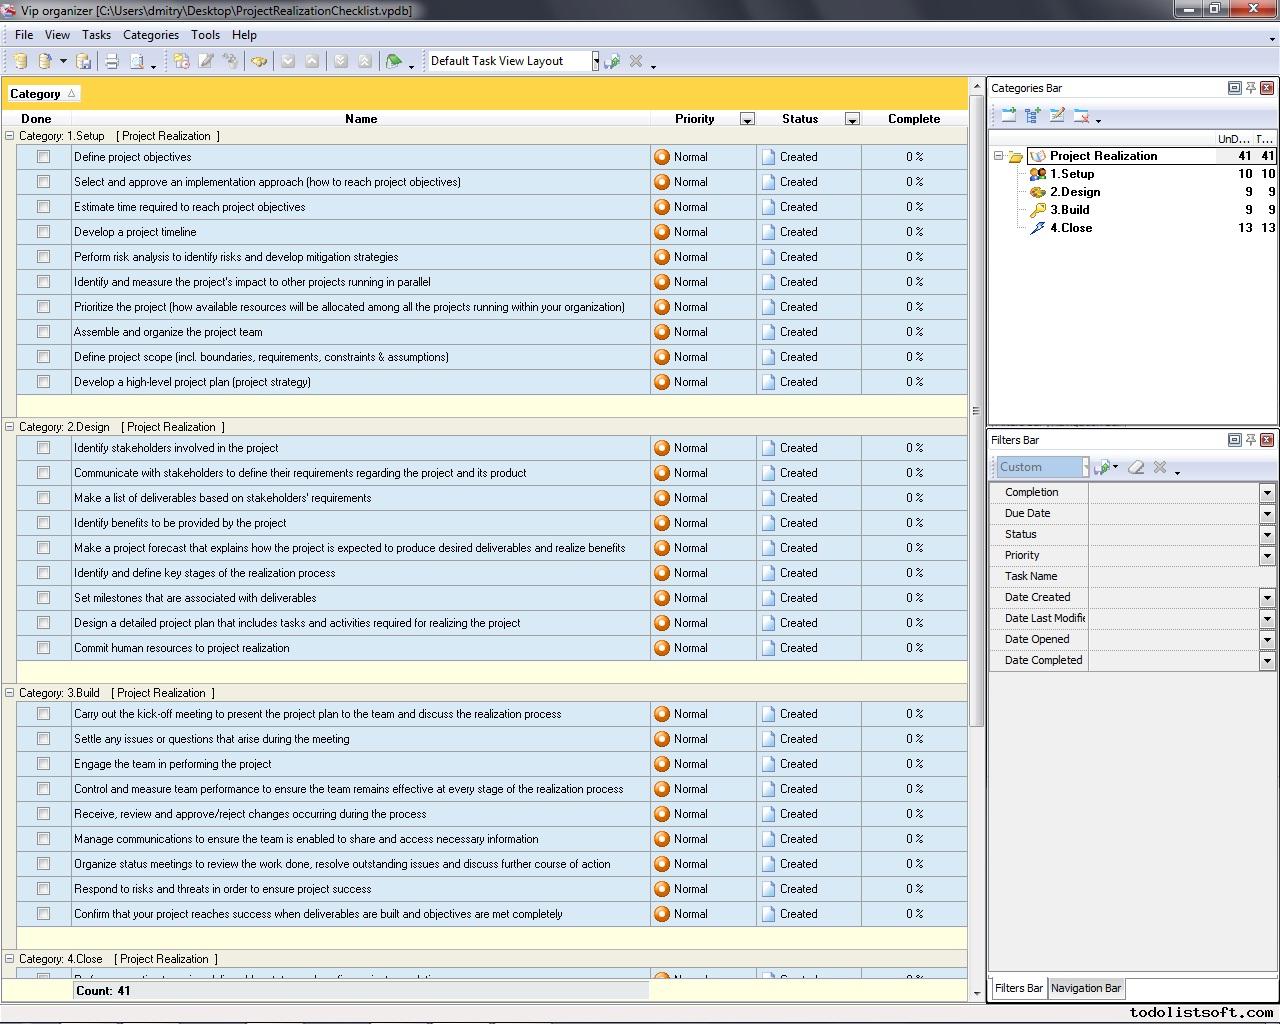Check Done box for 'Define project objectives'
Viewport: 1280px width, 1024px height.
[x=43, y=157]
